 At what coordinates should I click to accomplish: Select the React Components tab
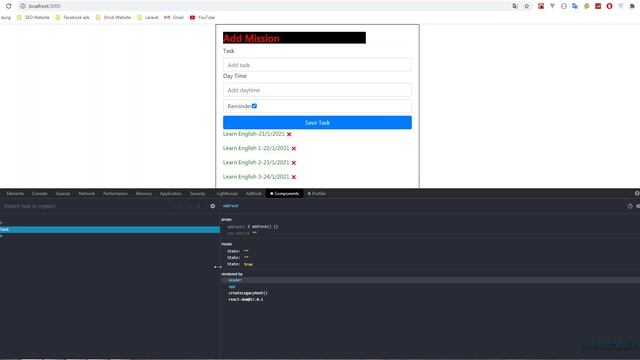tap(284, 193)
